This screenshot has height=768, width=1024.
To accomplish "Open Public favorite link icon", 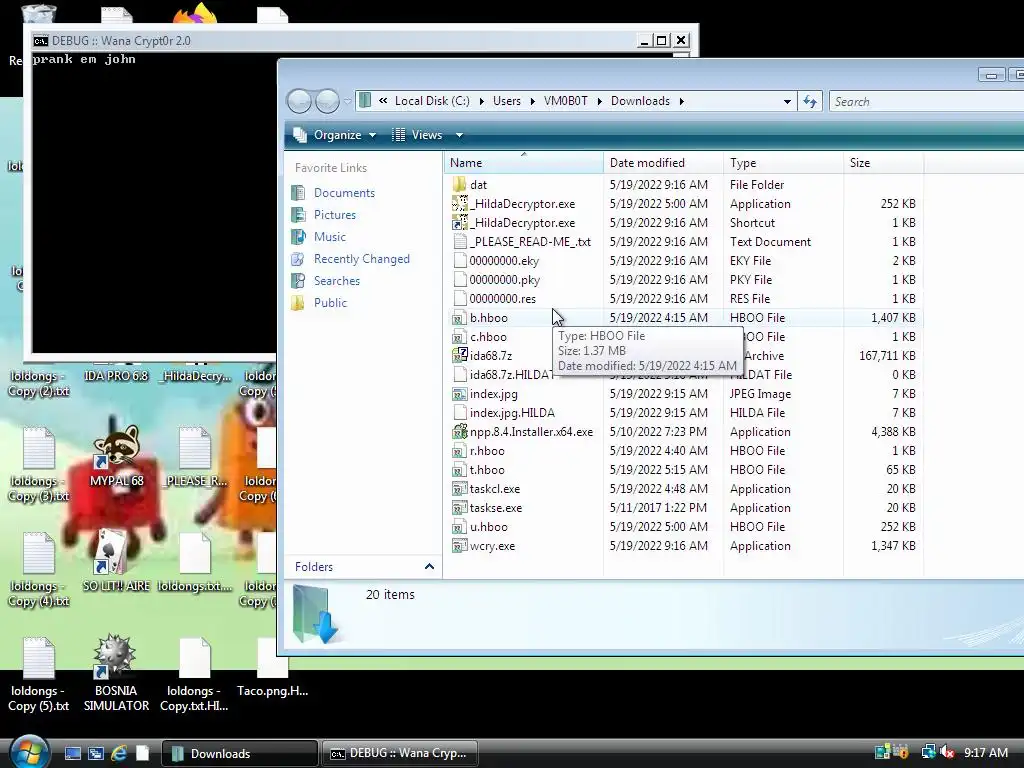I will pos(298,302).
